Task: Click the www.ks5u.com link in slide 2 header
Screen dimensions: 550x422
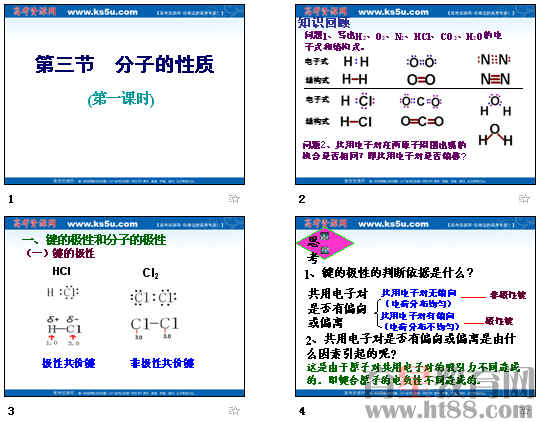Action: point(393,12)
